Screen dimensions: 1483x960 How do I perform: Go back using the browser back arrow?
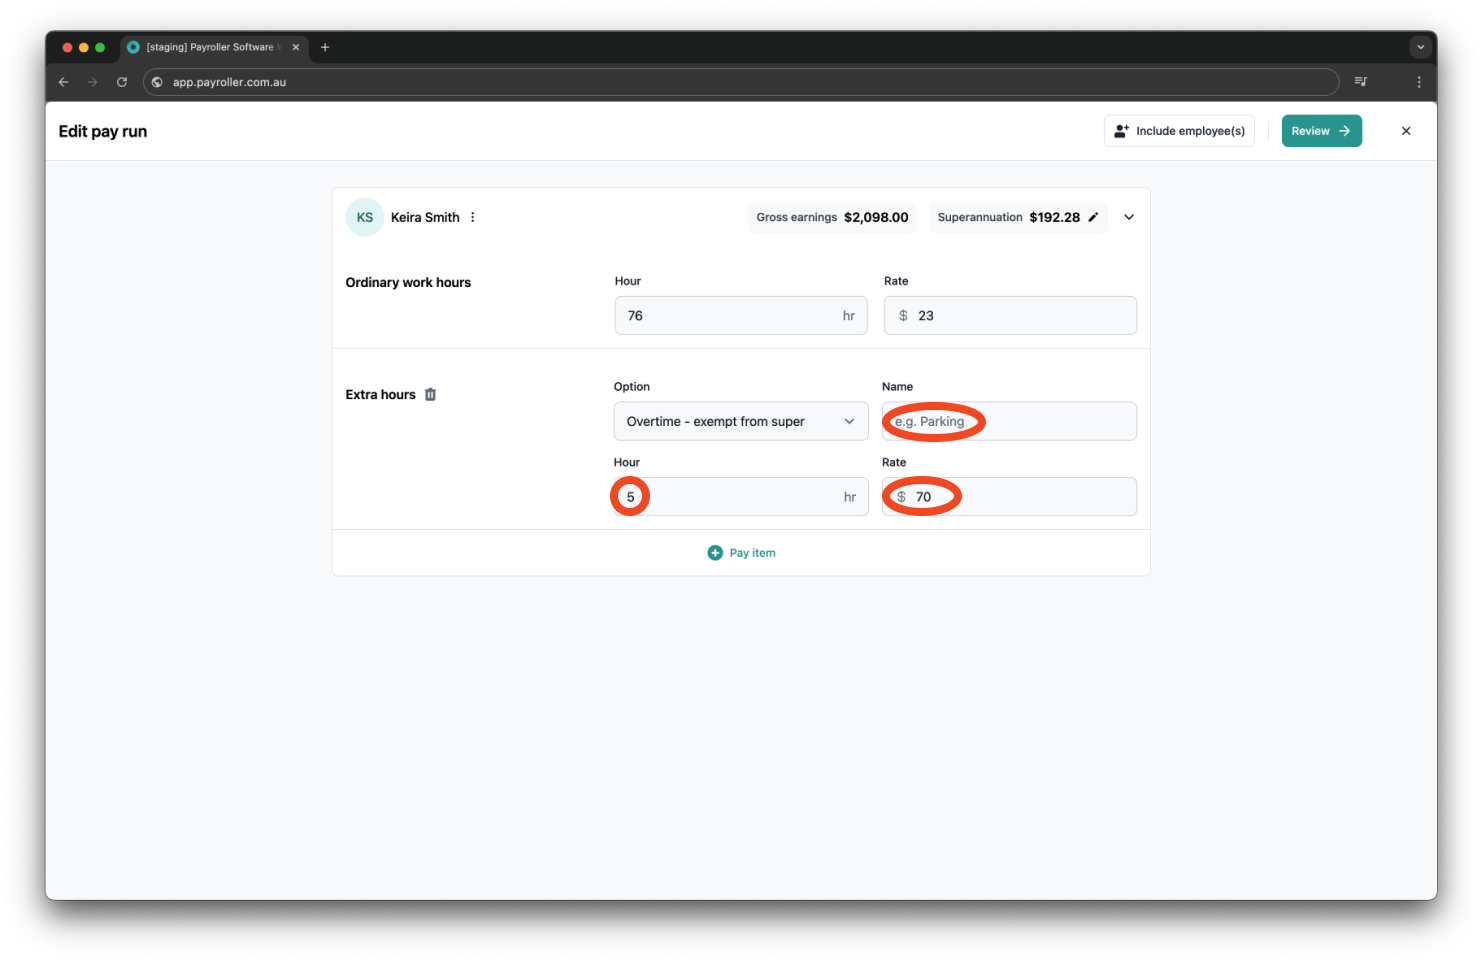pos(64,82)
